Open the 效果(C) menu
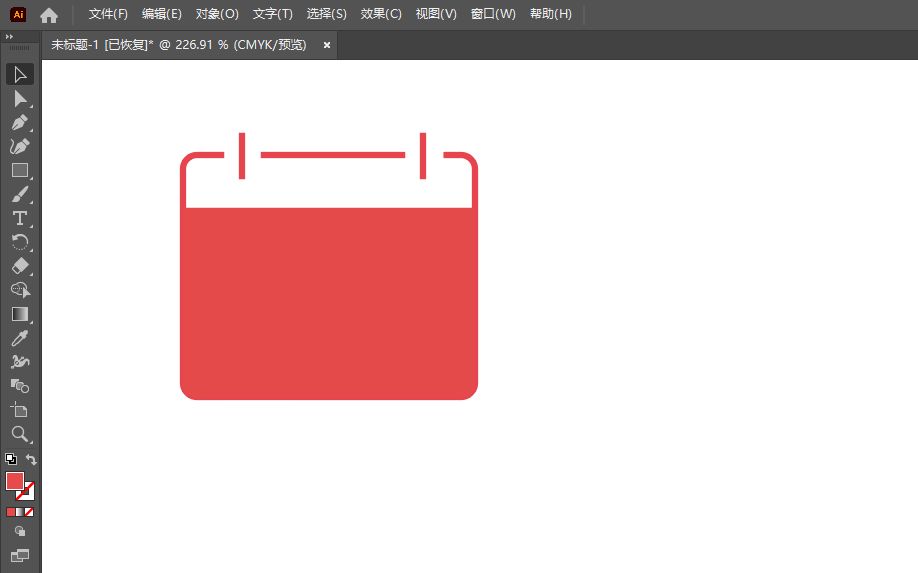The image size is (918, 573). (381, 14)
